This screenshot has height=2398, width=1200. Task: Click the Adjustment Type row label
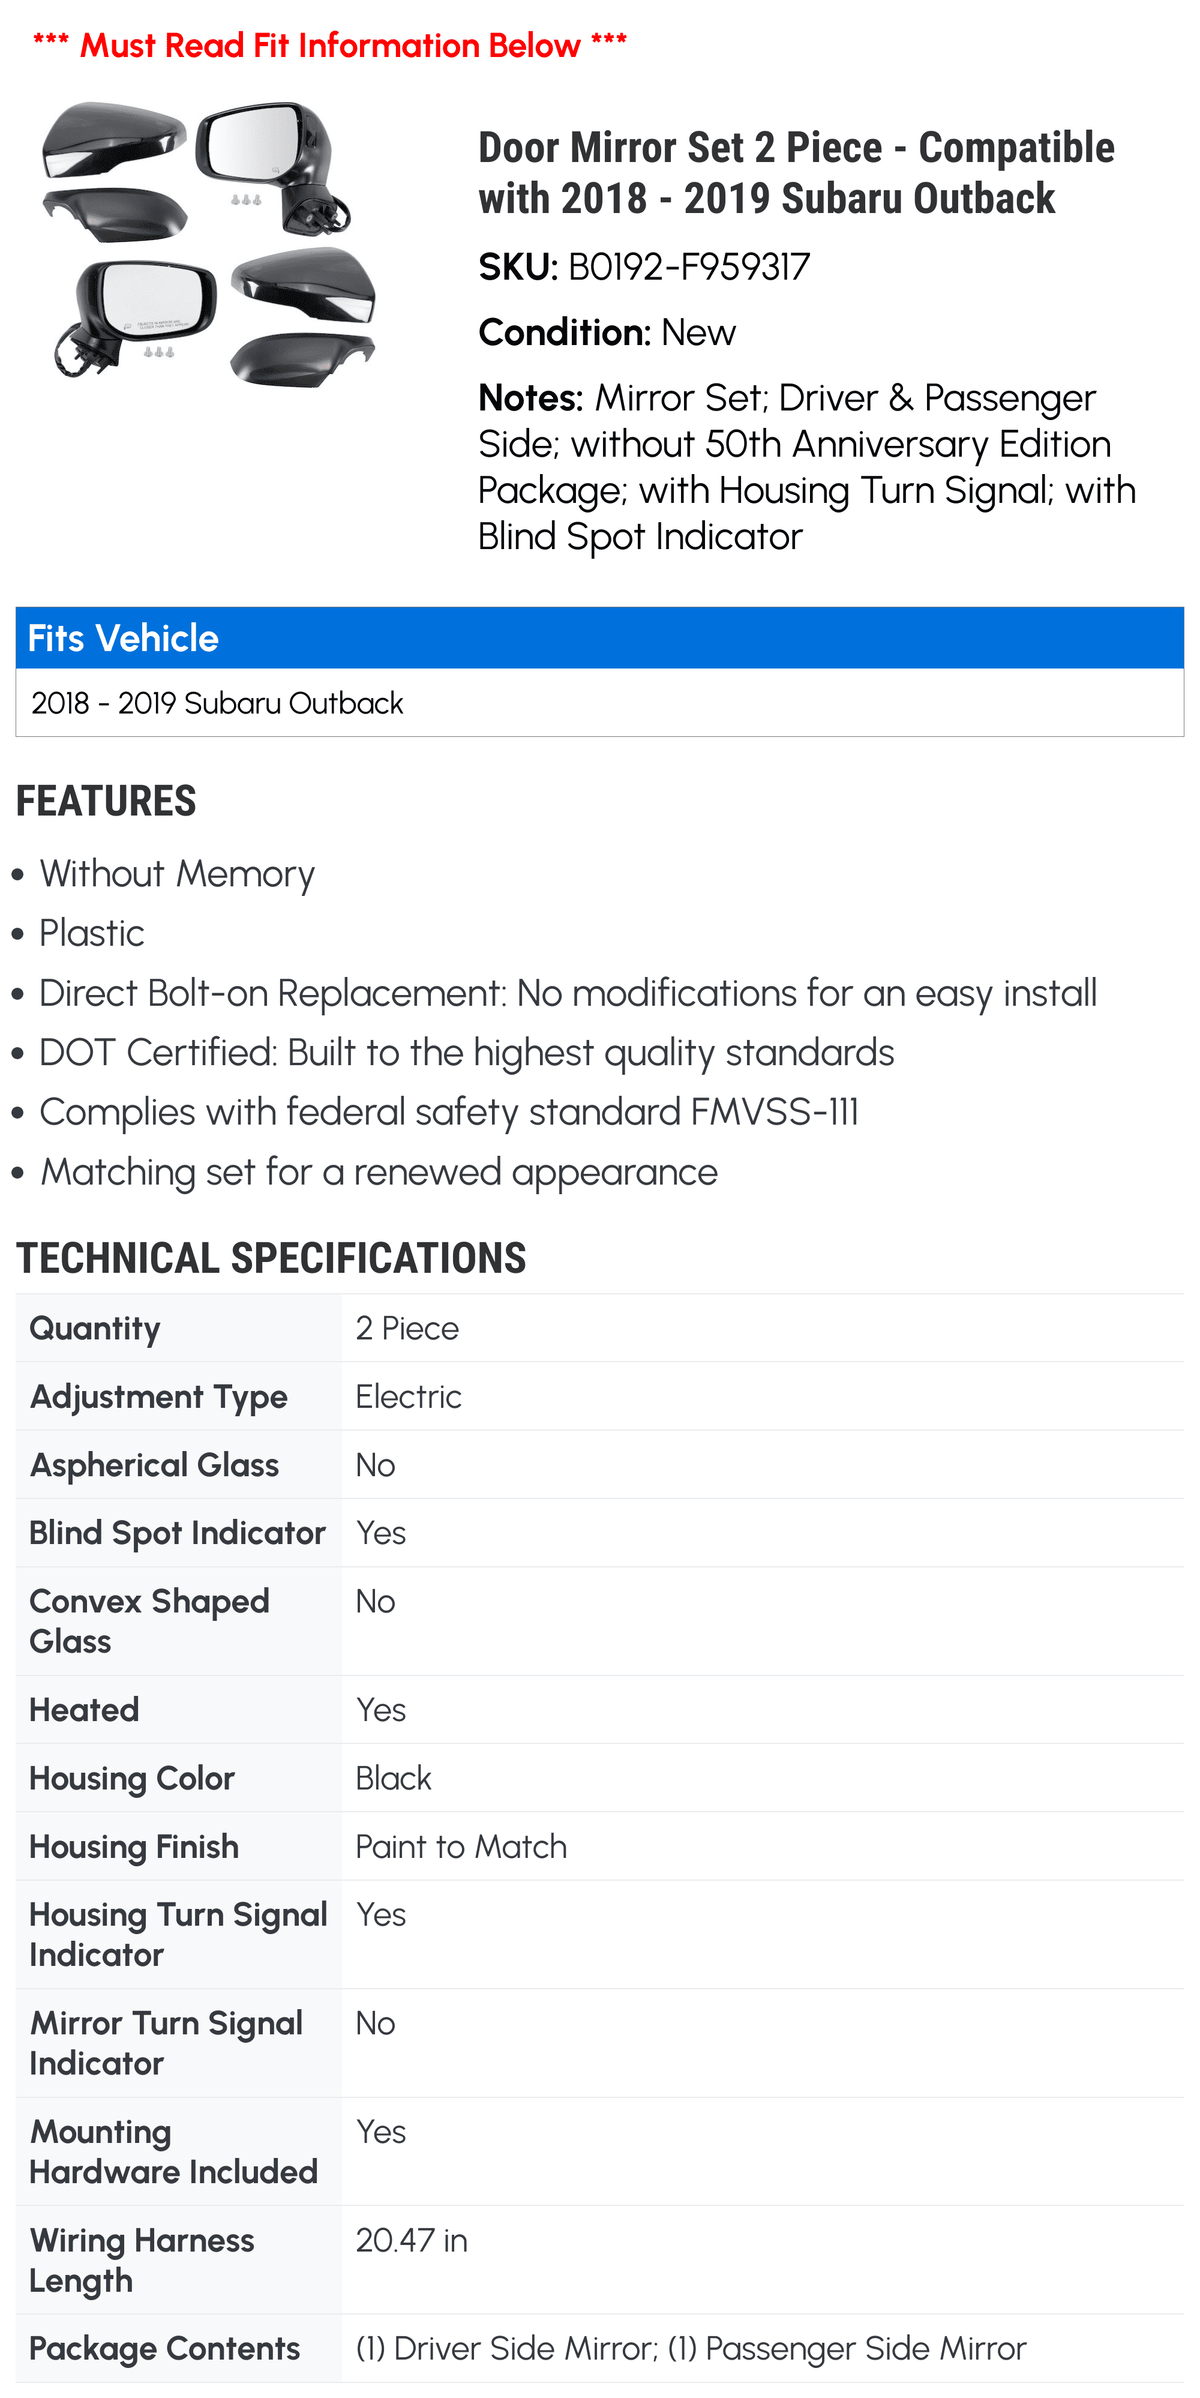click(159, 1397)
